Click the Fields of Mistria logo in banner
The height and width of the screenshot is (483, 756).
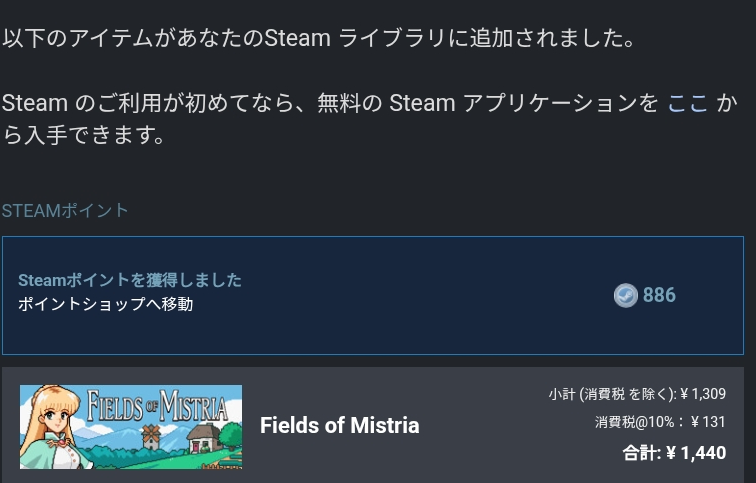pyautogui.click(x=157, y=406)
